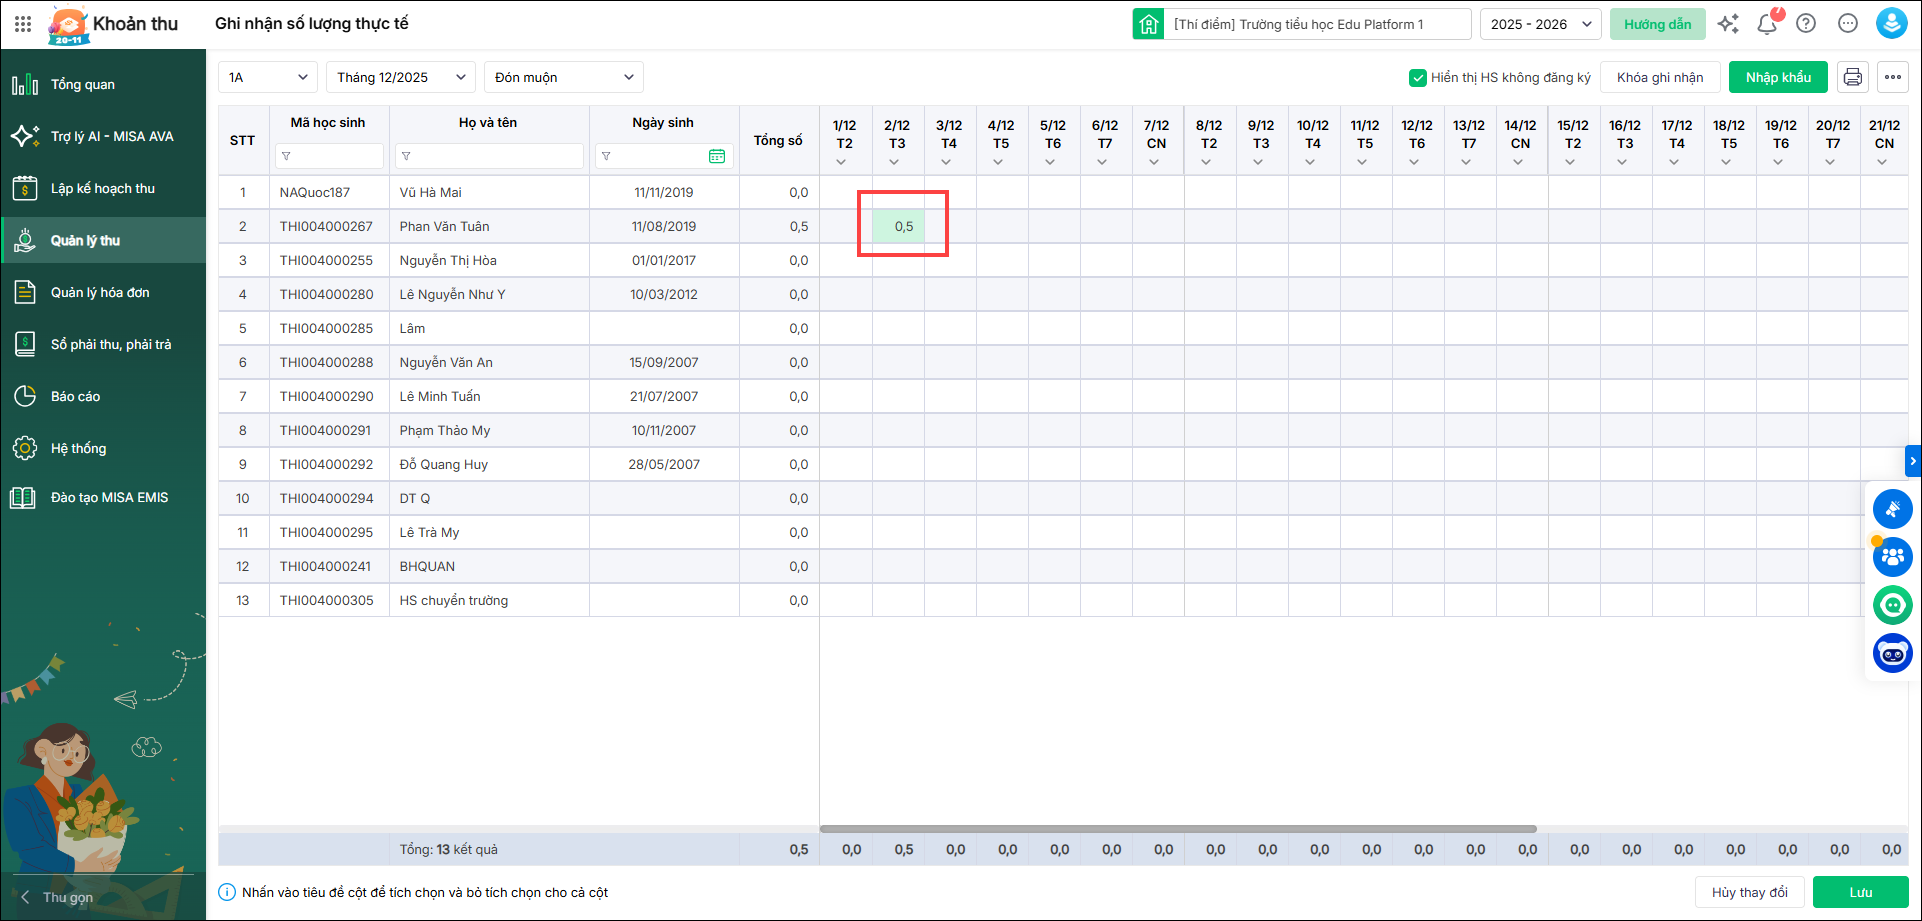Click the Nhập khẩu import button
The height and width of the screenshot is (921, 1922).
(1779, 77)
